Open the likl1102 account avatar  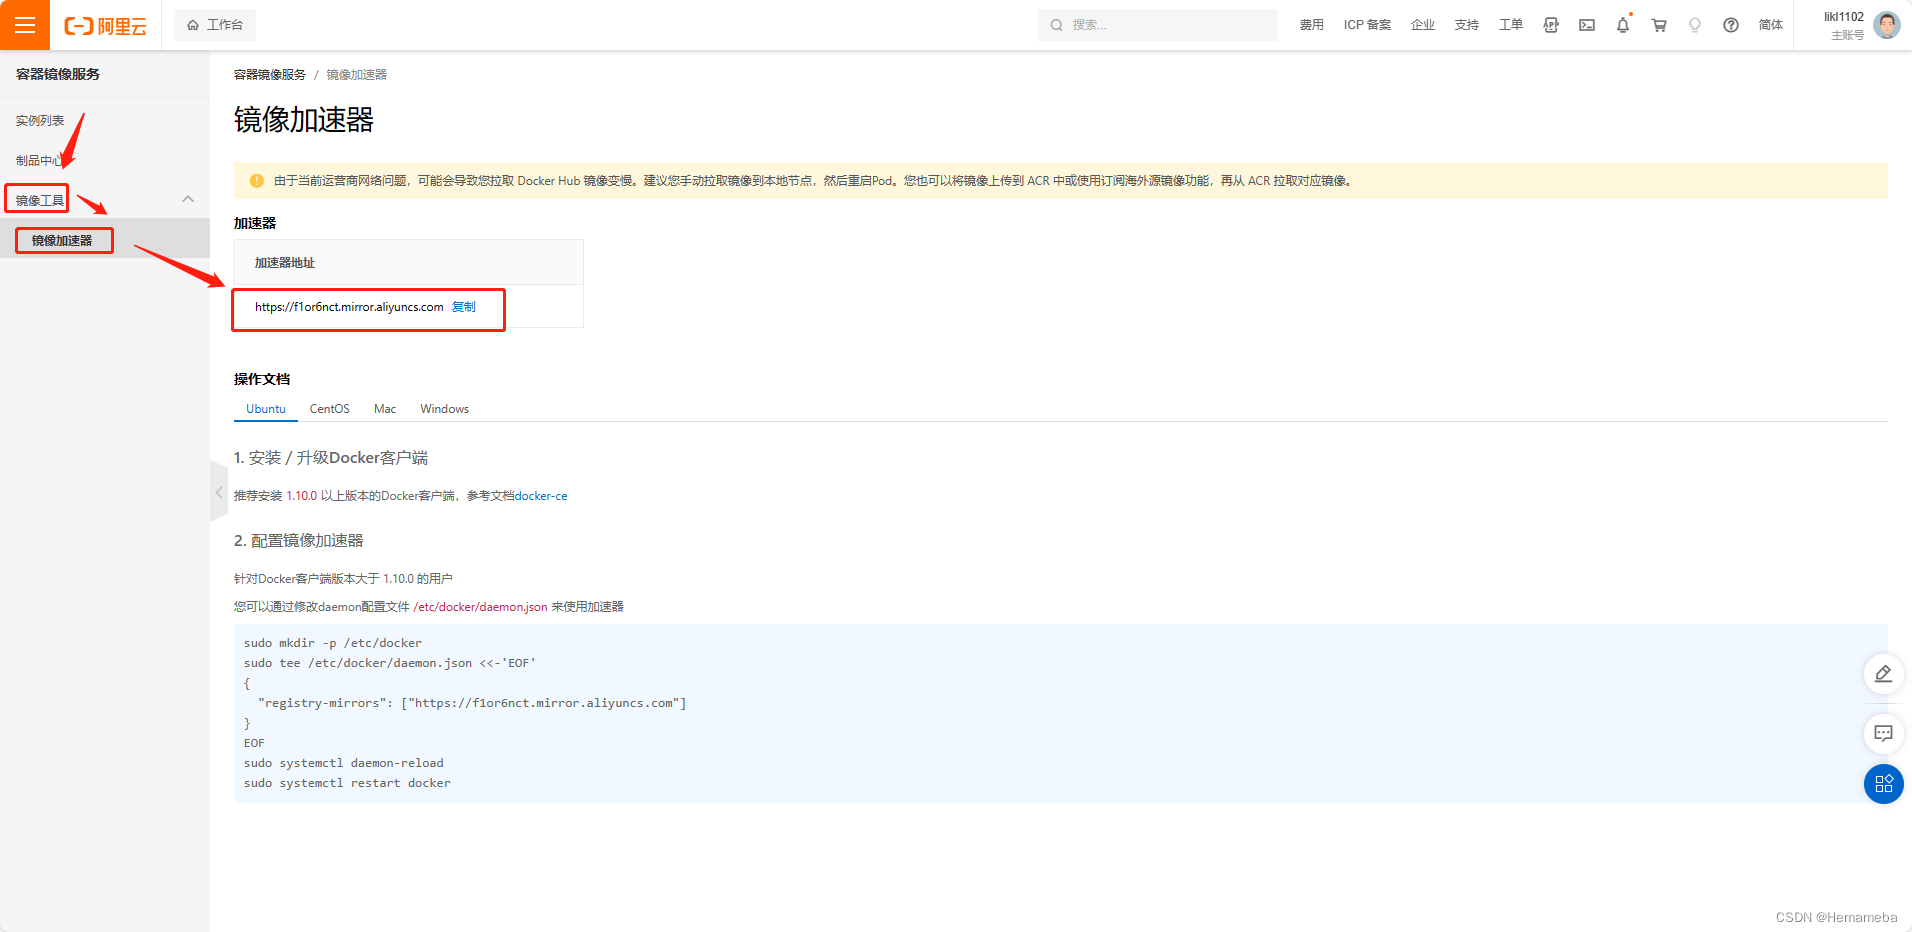1886,25
